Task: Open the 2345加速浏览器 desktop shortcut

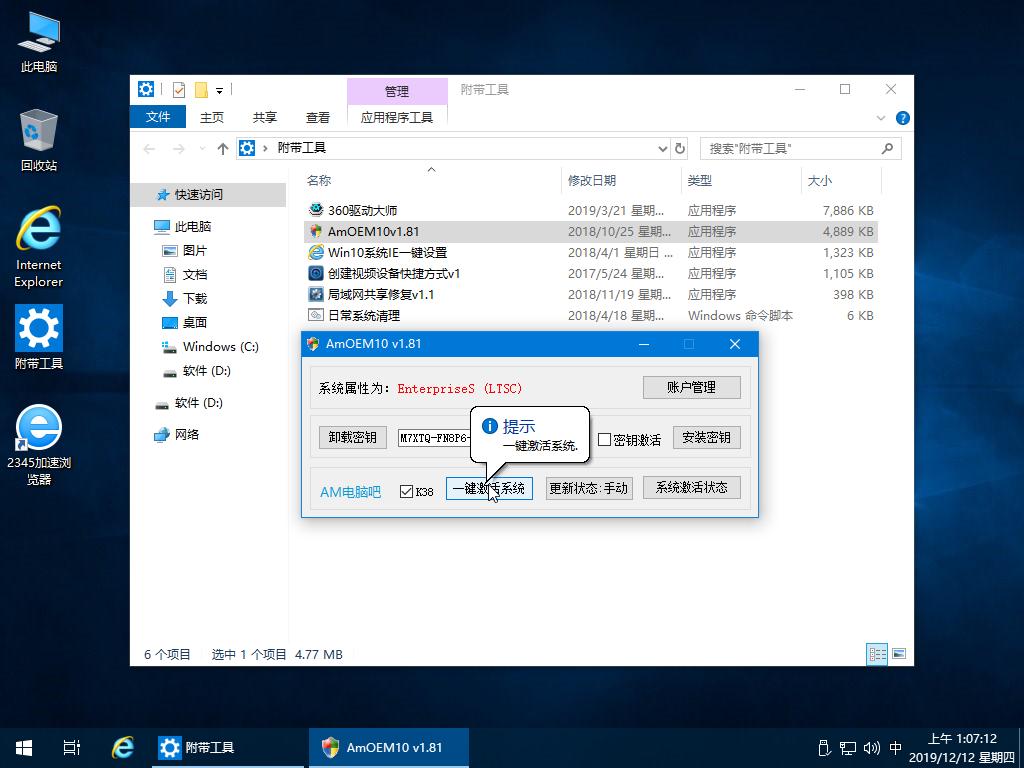Action: tap(39, 445)
